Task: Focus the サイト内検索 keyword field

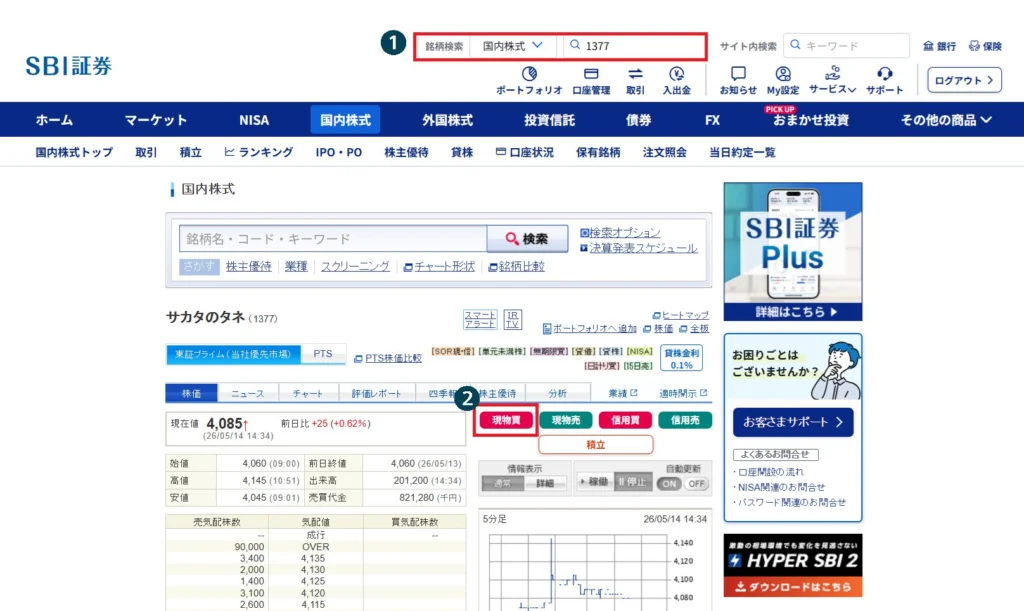Action: [846, 46]
